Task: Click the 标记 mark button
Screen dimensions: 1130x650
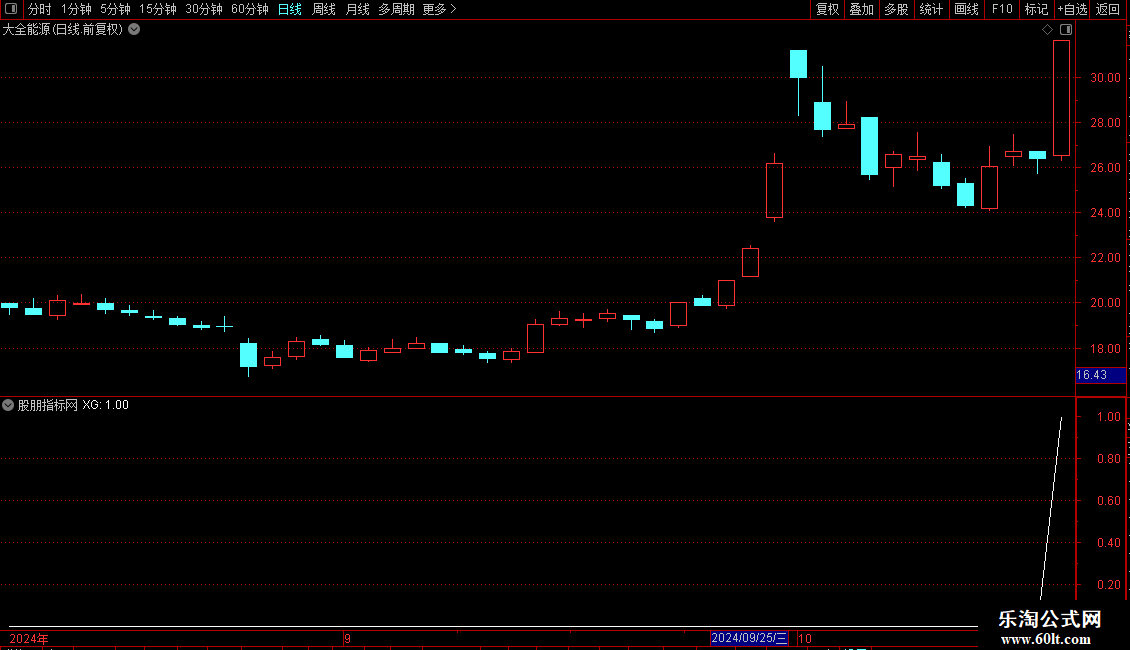Action: coord(1036,9)
